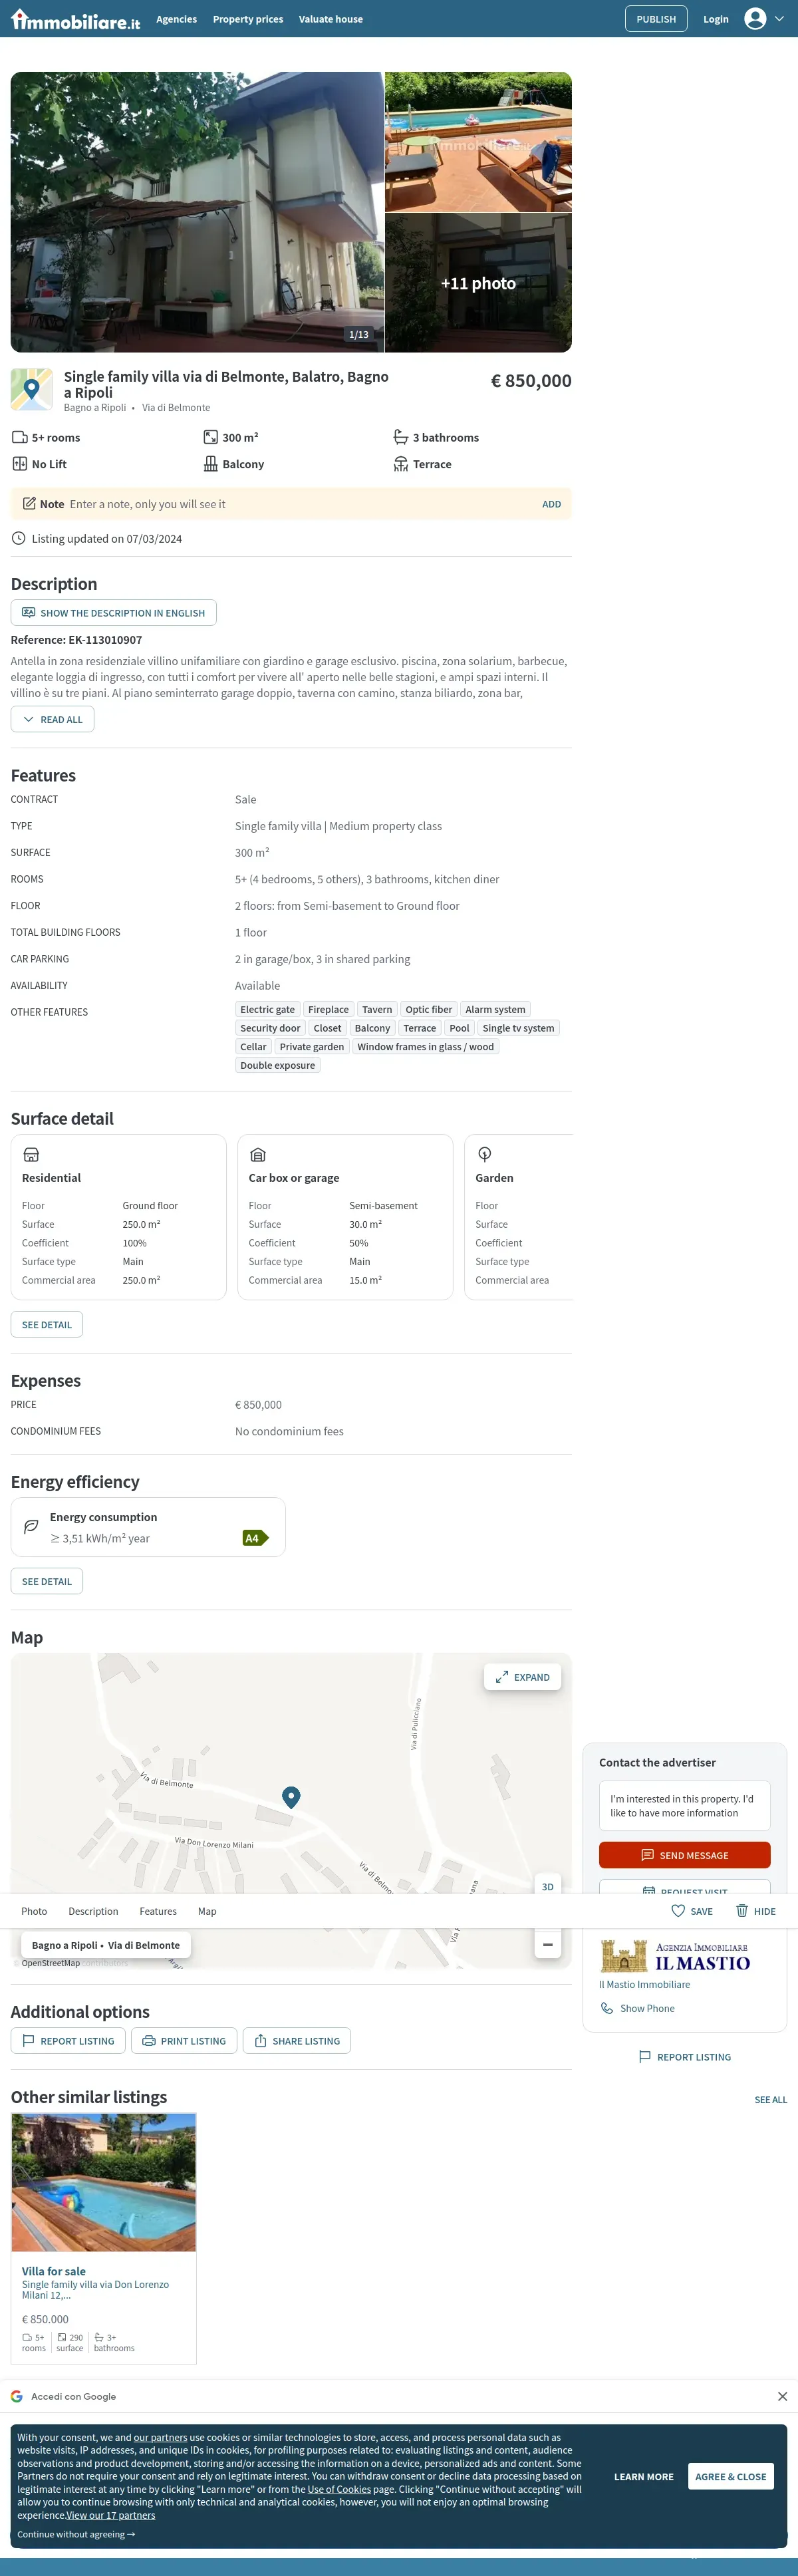The image size is (798, 2576).
Task: Show the description in English
Action: tap(113, 613)
